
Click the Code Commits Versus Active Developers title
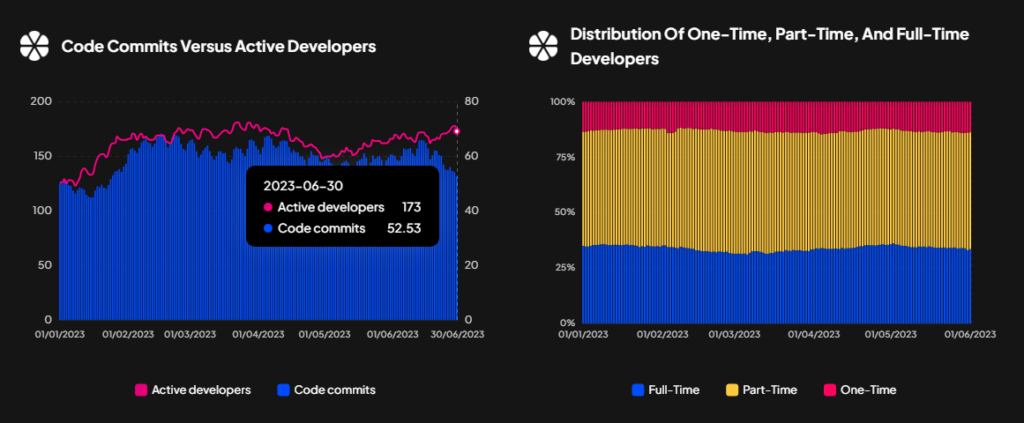click(x=219, y=47)
